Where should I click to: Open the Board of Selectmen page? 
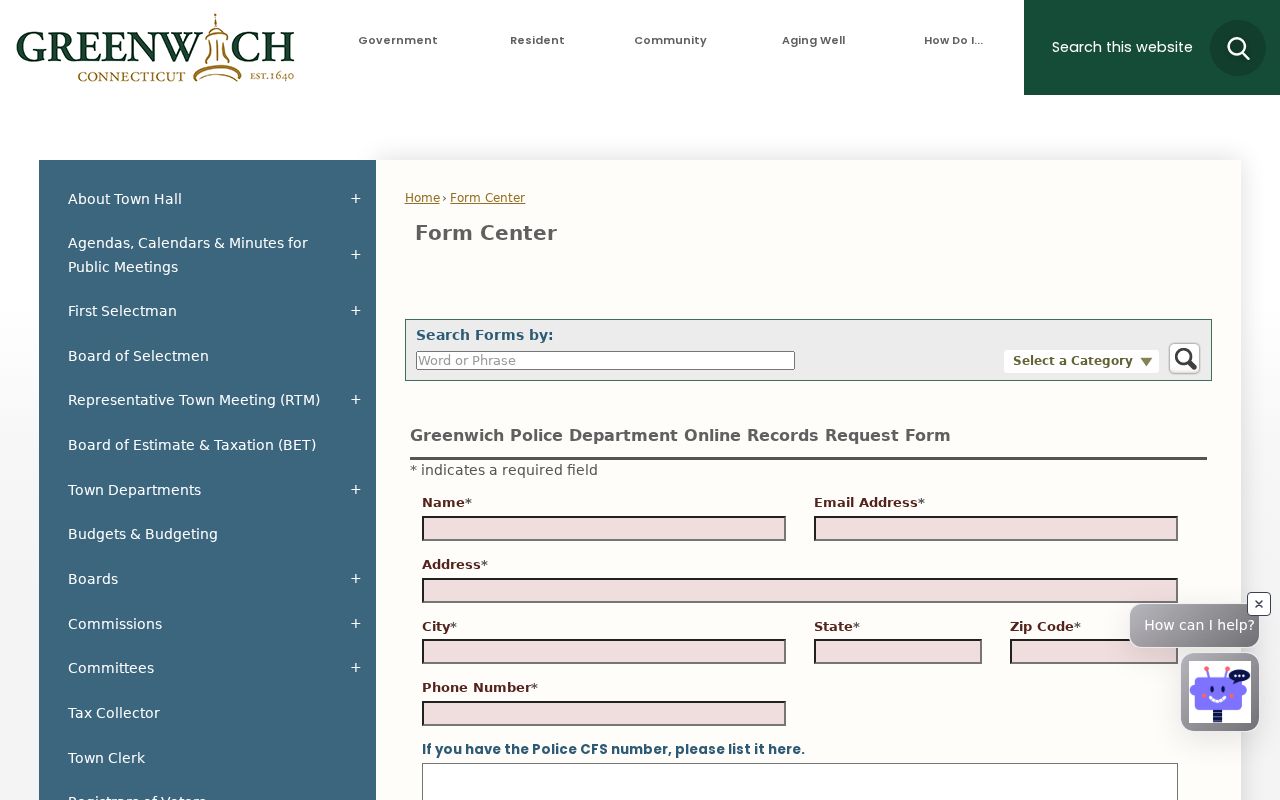pyautogui.click(x=138, y=356)
